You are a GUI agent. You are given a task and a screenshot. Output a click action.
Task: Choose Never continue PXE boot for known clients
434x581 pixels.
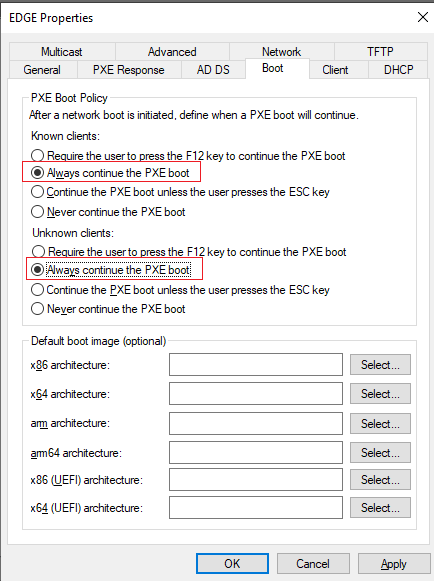click(x=37, y=212)
